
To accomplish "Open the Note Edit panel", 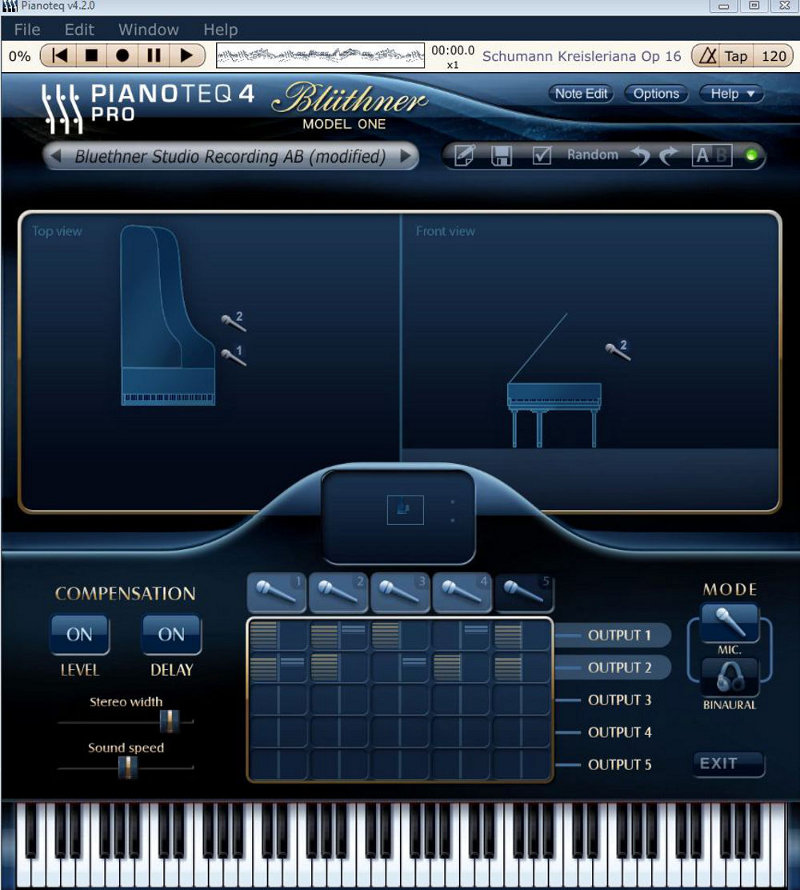I will [x=581, y=94].
